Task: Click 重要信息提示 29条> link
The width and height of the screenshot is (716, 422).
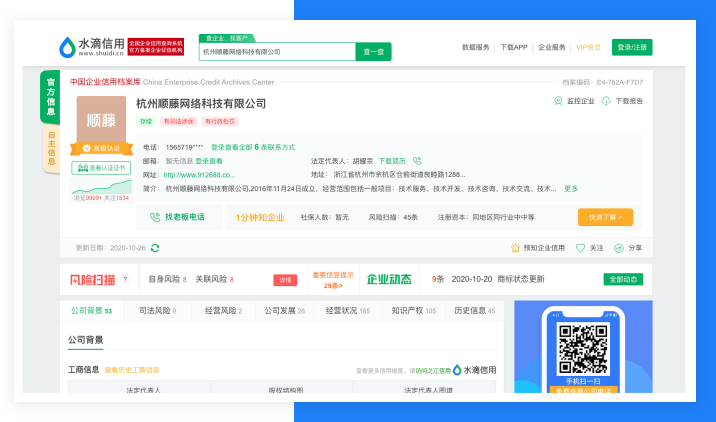Action: [x=333, y=280]
